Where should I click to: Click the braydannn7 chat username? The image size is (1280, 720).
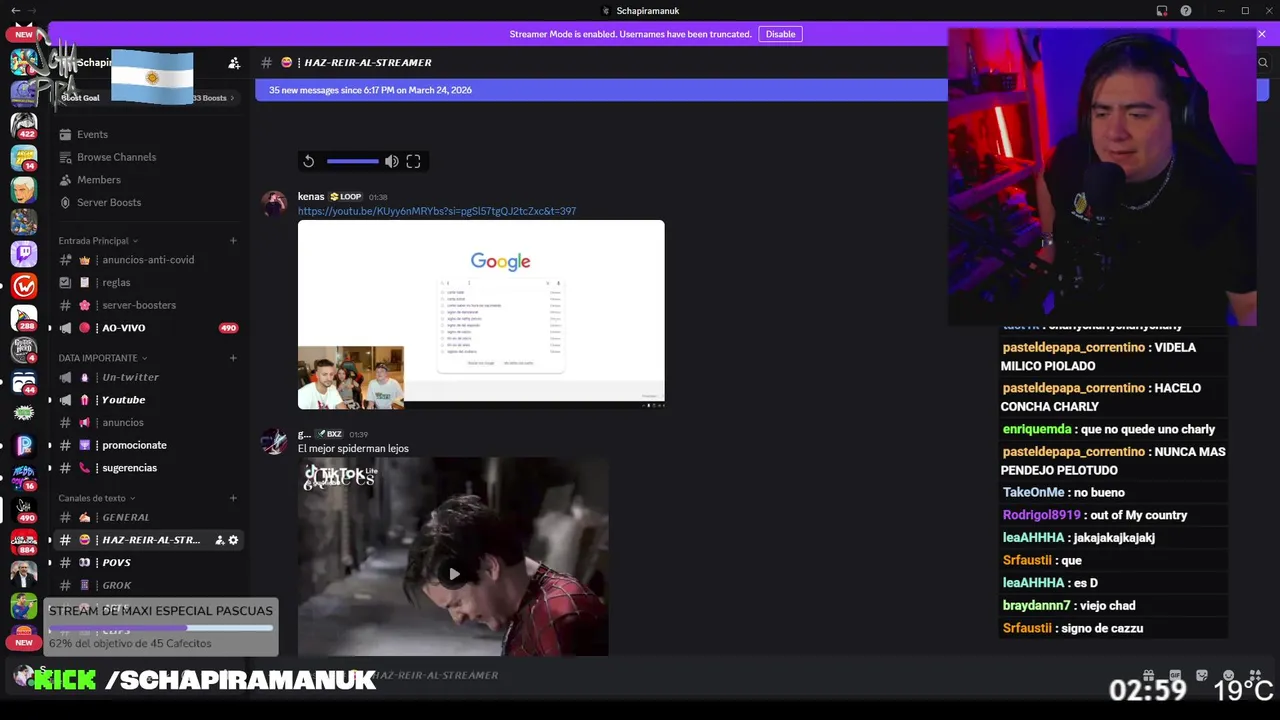tap(1036, 606)
